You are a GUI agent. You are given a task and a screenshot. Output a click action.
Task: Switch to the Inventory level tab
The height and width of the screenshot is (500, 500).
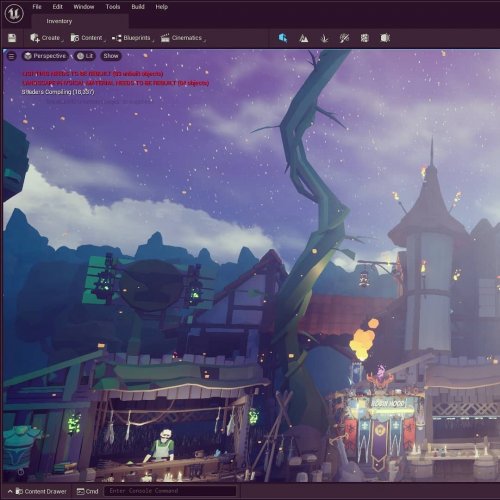coord(80,21)
